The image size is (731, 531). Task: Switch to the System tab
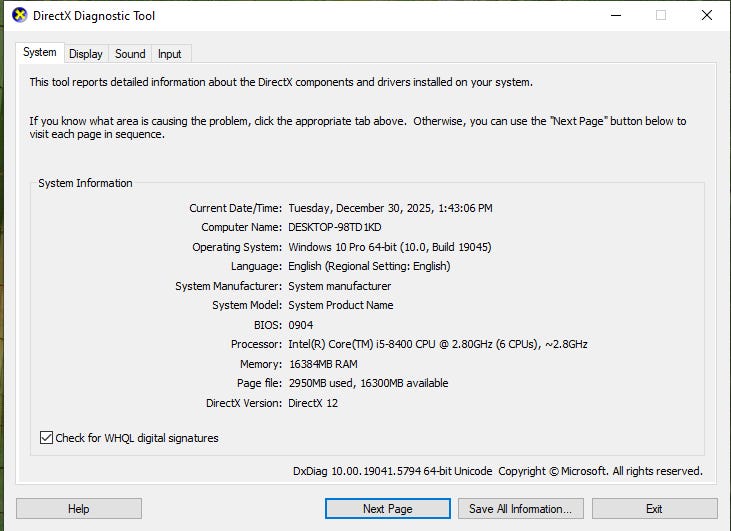pos(40,52)
